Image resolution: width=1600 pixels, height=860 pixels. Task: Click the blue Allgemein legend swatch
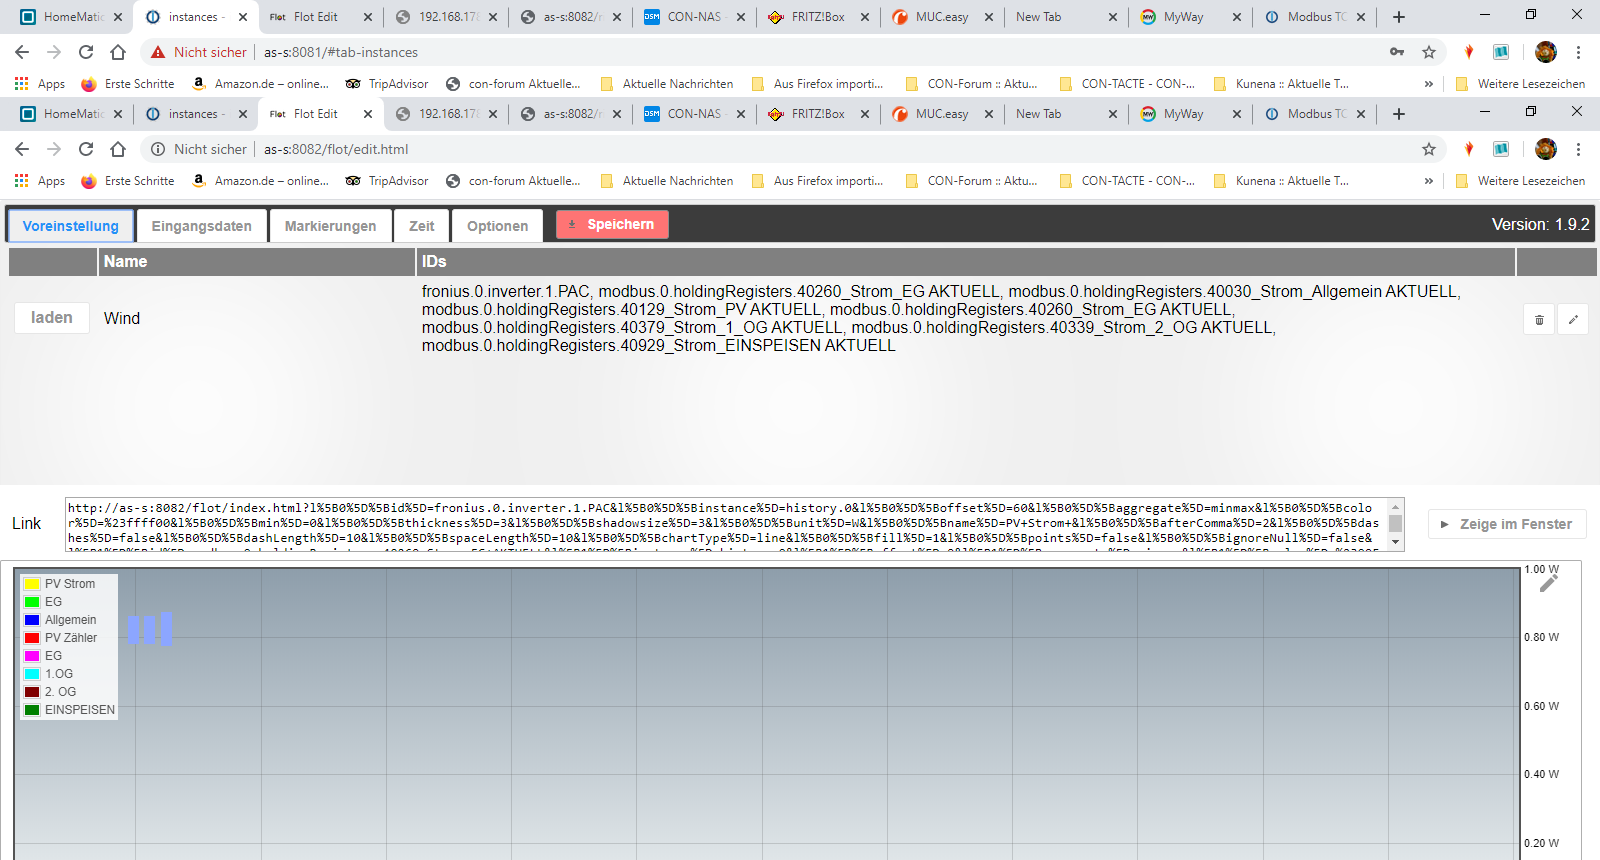(32, 620)
